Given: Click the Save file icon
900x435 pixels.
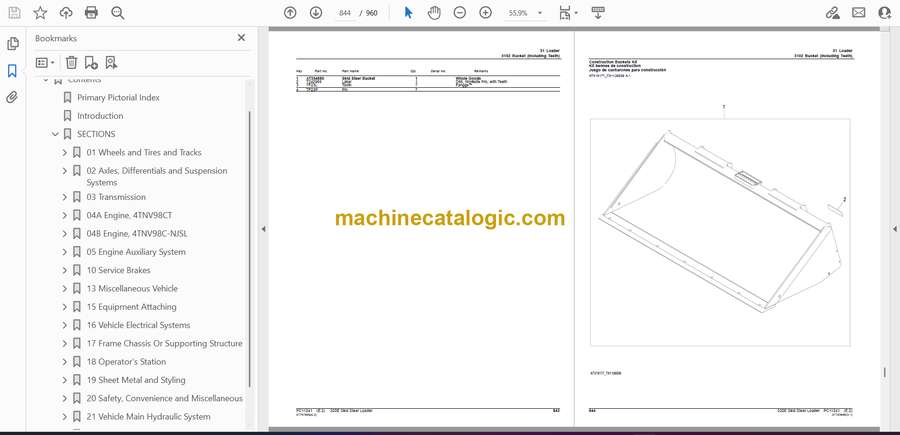Looking at the screenshot, I should coord(14,13).
